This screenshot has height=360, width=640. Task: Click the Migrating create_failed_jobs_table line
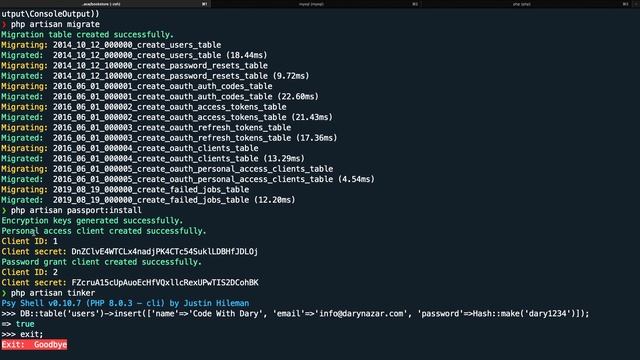[125, 190]
